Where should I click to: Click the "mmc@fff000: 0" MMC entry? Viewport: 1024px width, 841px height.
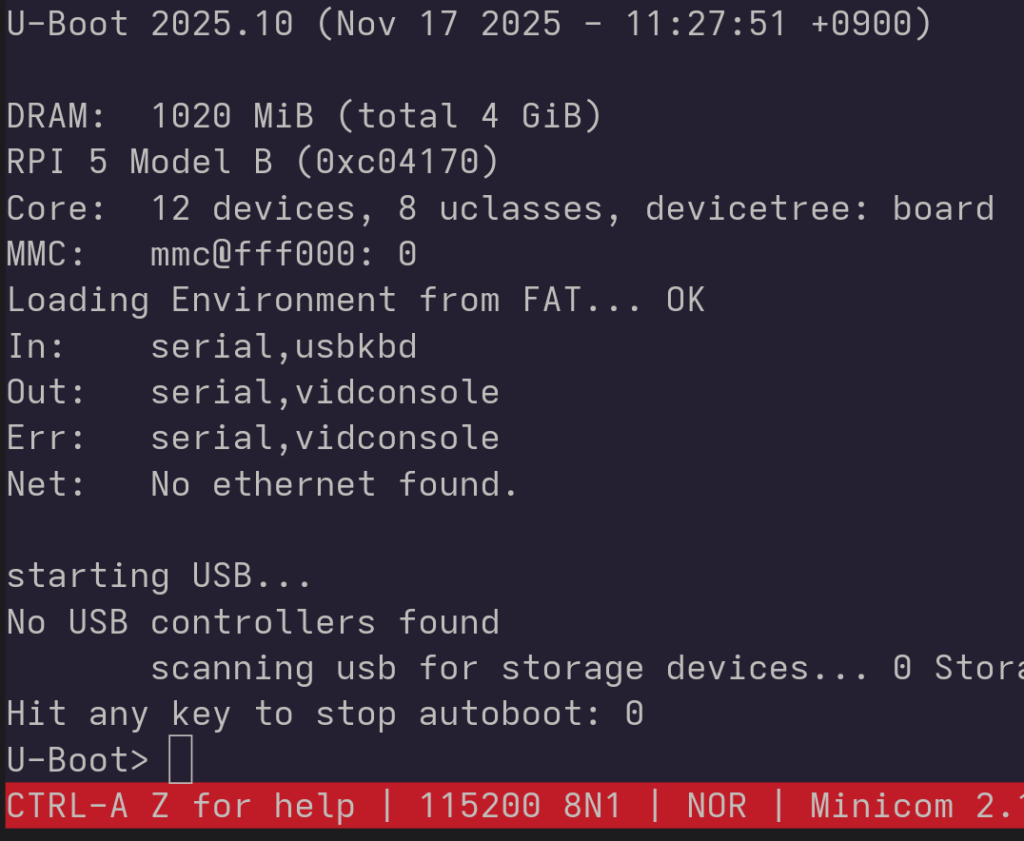(283, 254)
